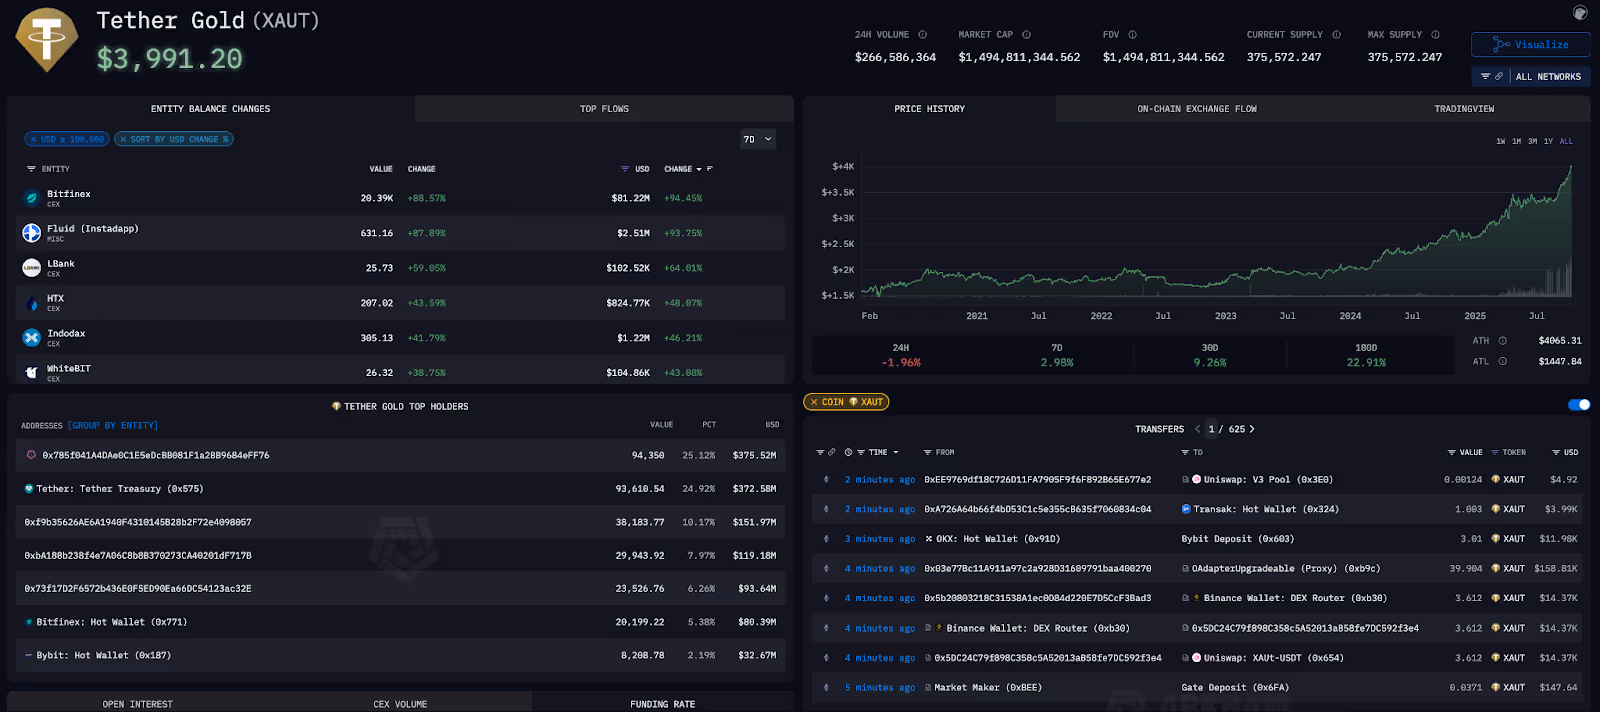Select the 1Y chart range

pyautogui.click(x=1548, y=142)
